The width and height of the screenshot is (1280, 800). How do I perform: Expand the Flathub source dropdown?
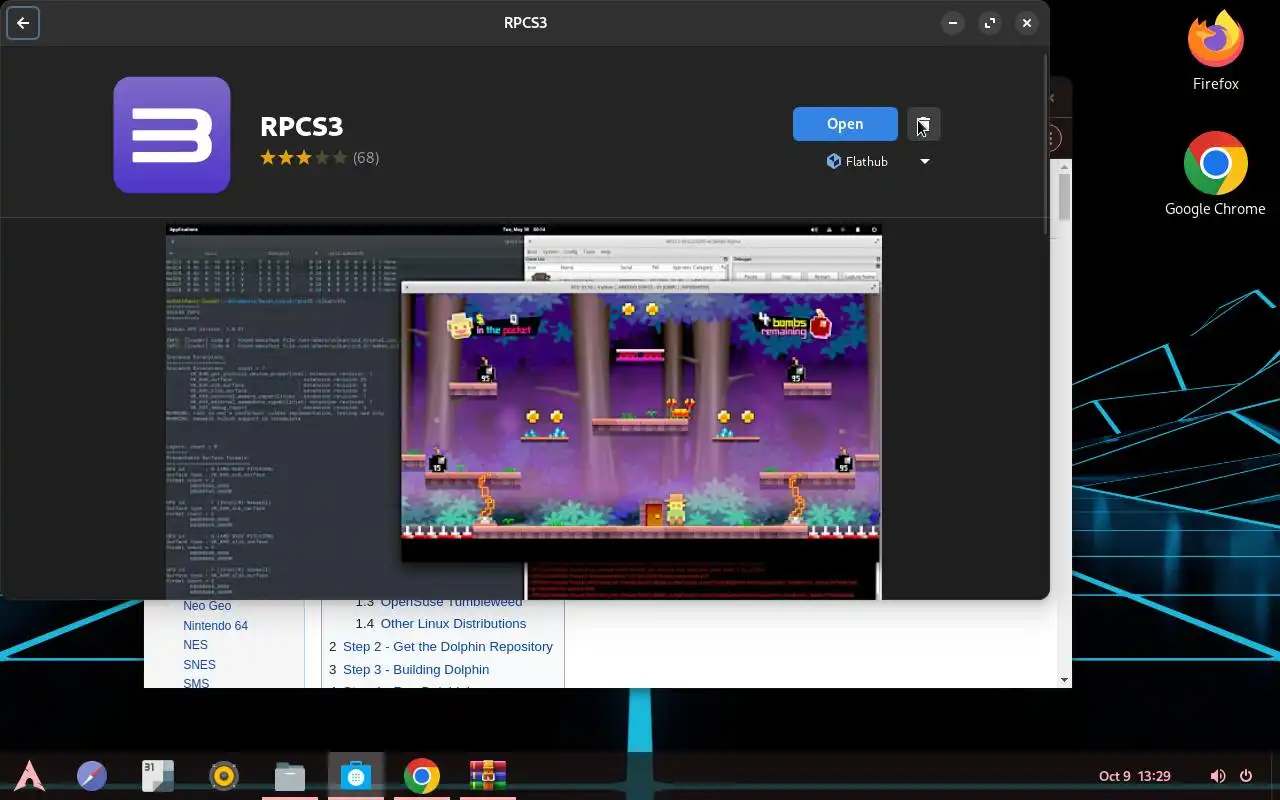925,161
